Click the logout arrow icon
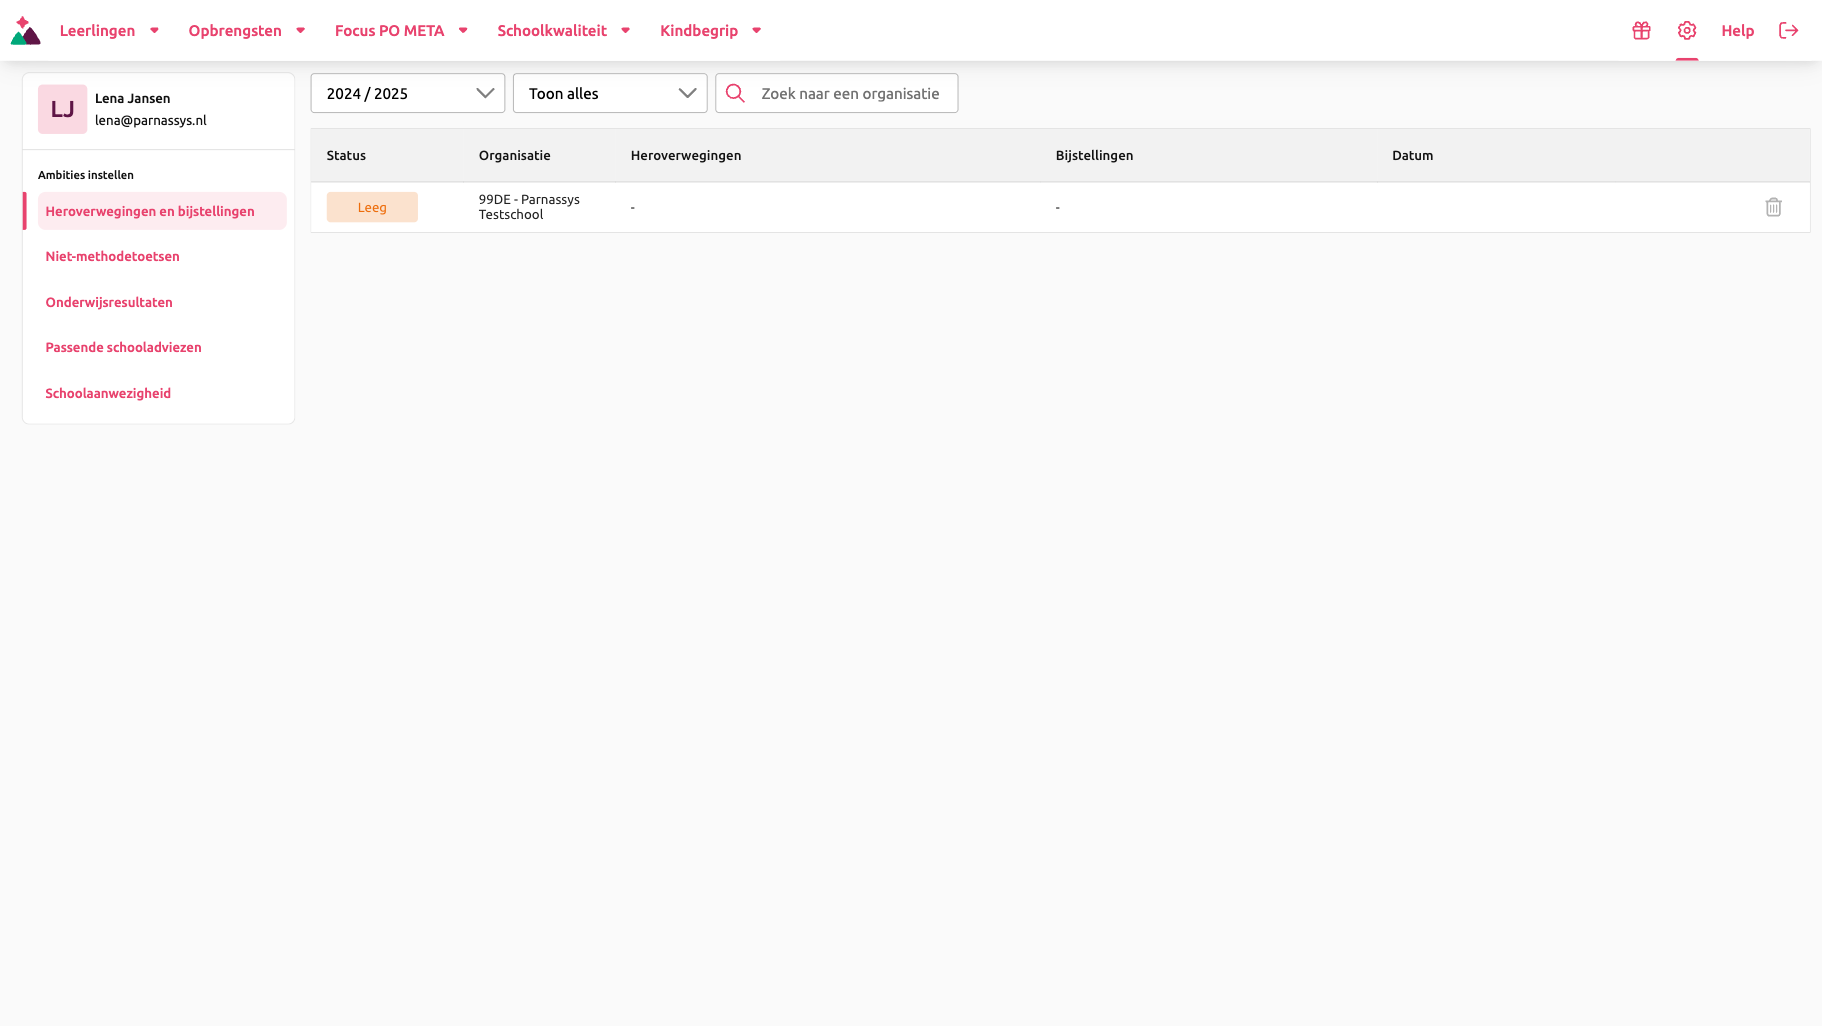The width and height of the screenshot is (1822, 1026). point(1788,31)
